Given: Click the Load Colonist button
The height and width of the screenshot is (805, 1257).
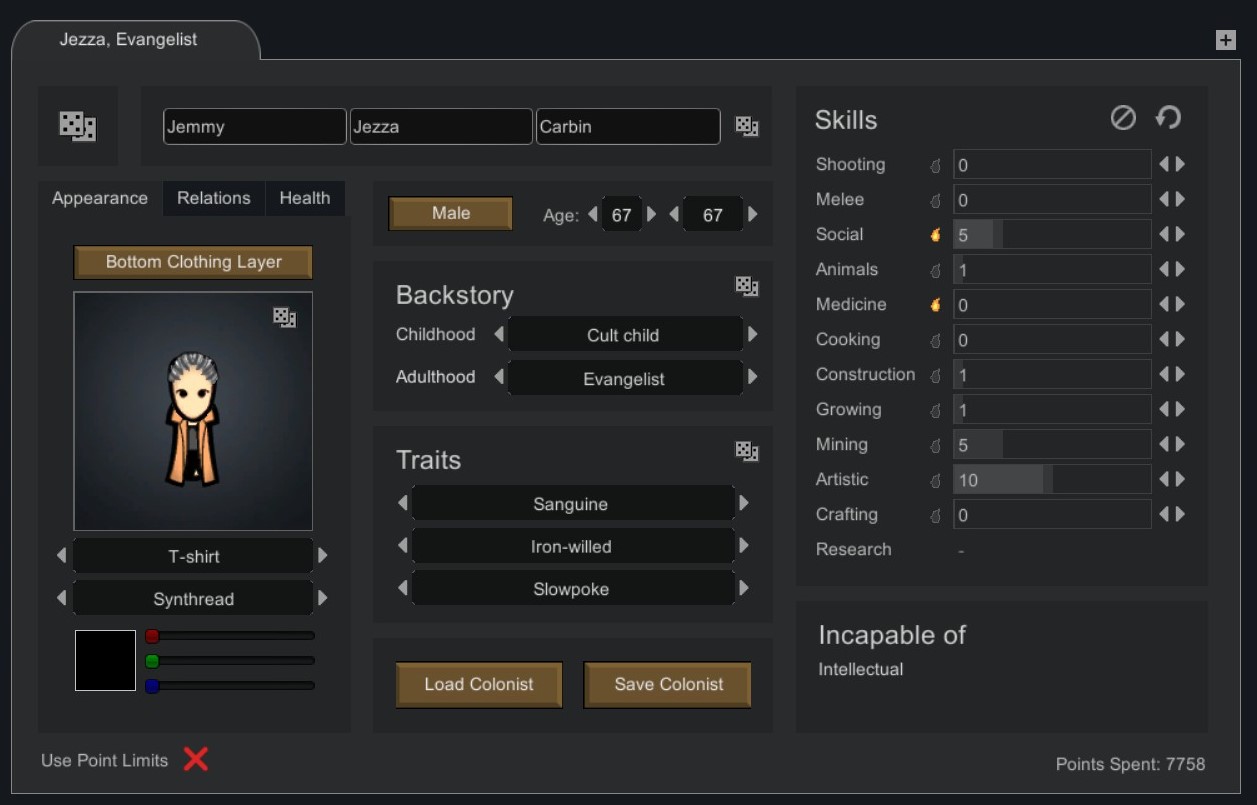Looking at the screenshot, I should click(x=479, y=685).
